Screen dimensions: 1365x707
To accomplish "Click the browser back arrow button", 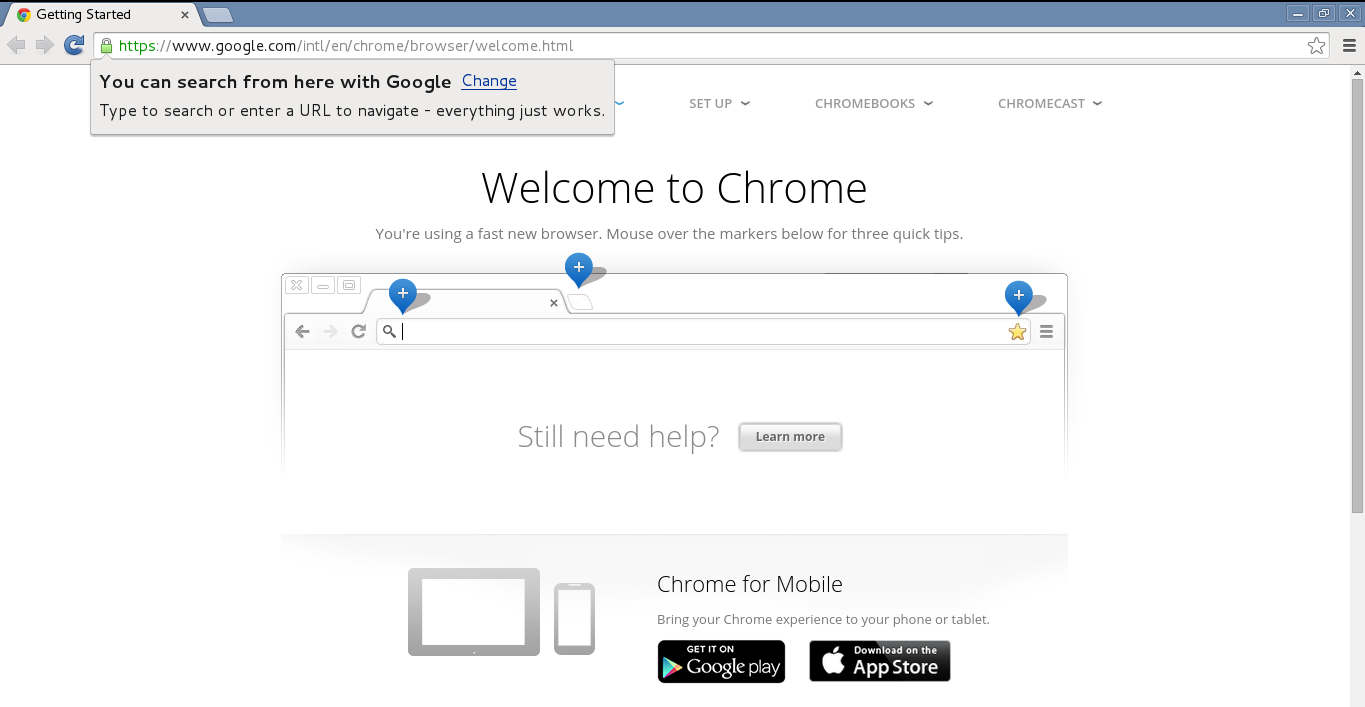I will (x=16, y=45).
